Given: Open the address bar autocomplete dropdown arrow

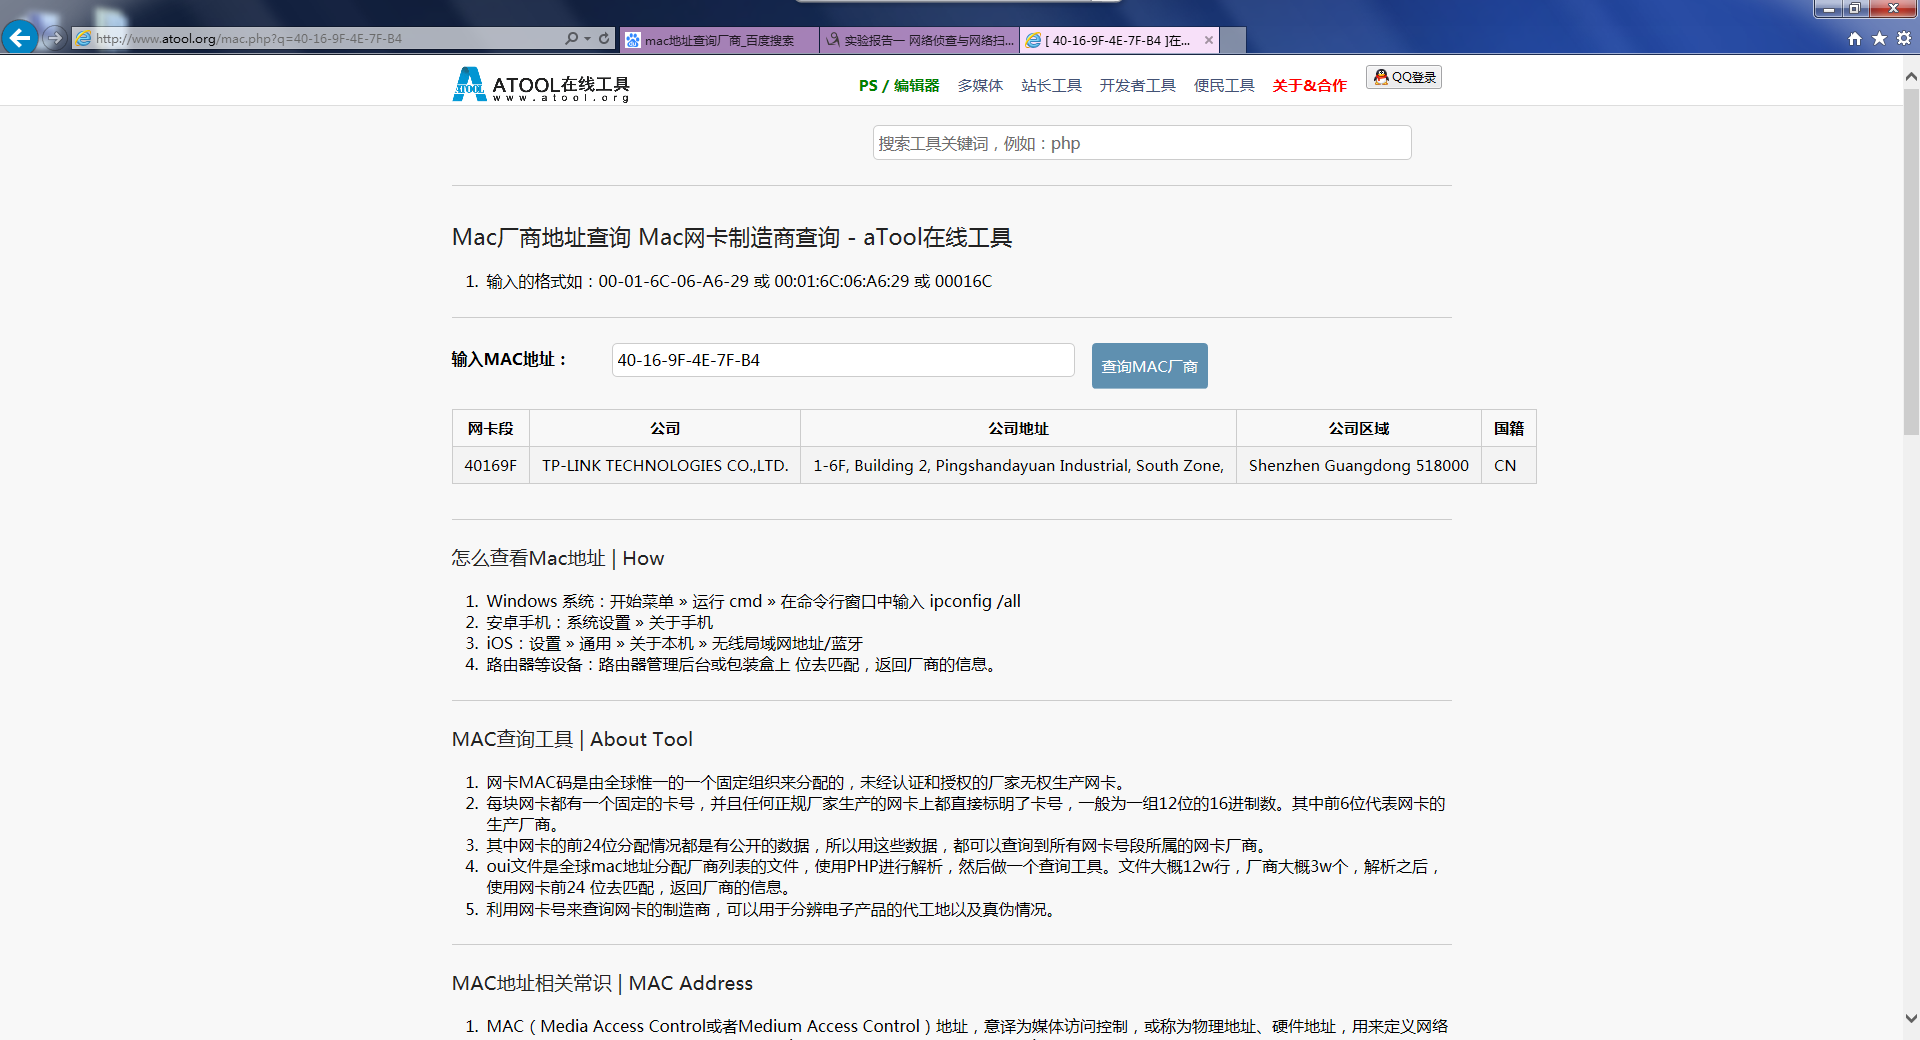Looking at the screenshot, I should click(x=587, y=39).
